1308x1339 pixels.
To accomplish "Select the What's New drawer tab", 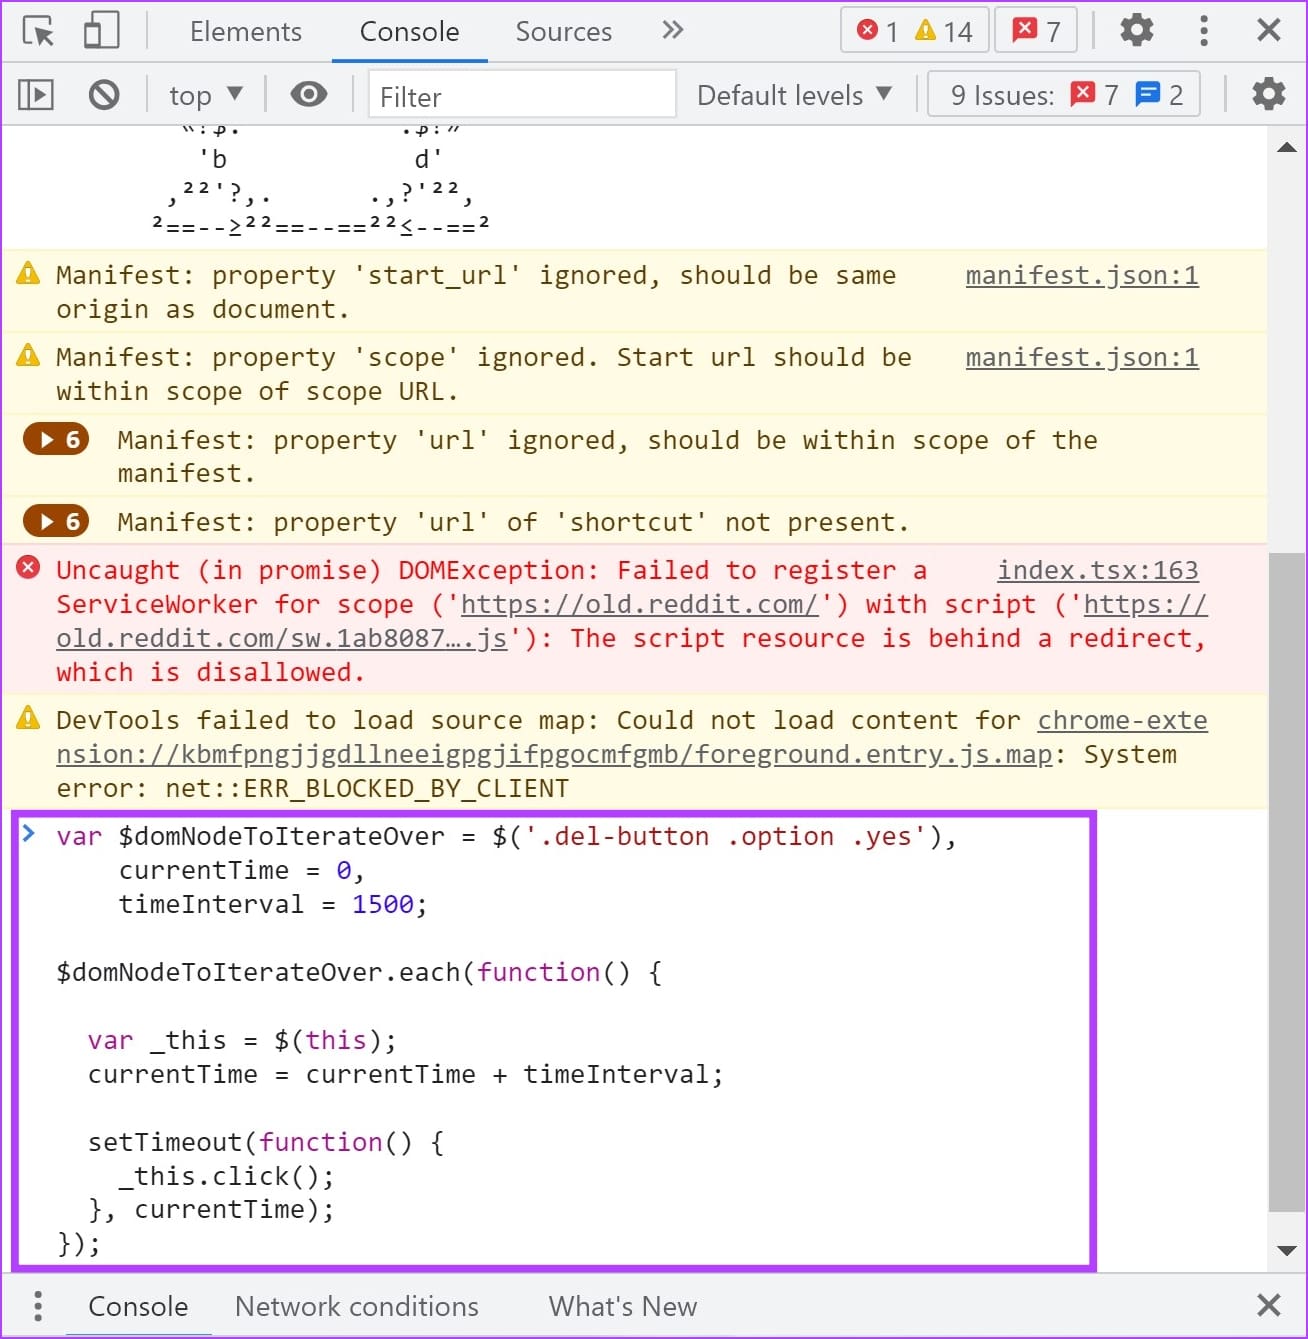I will [623, 1306].
